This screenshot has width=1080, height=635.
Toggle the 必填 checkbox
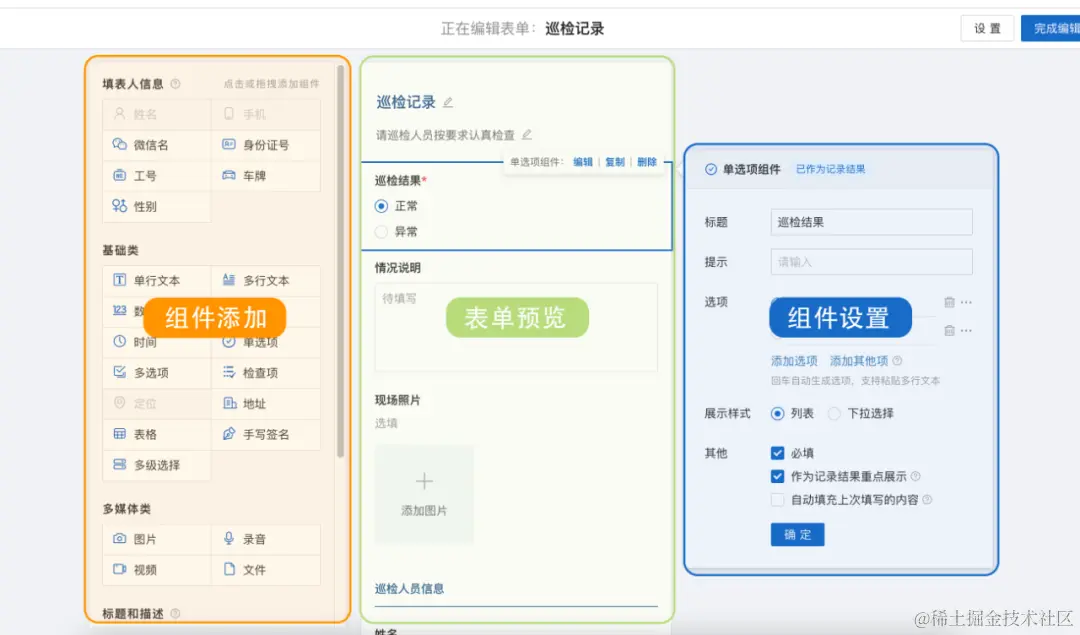[778, 453]
